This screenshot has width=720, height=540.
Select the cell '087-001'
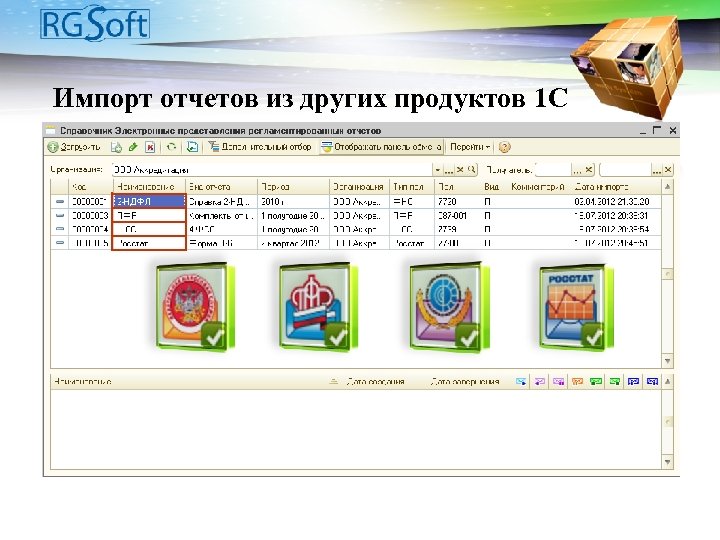[457, 215]
